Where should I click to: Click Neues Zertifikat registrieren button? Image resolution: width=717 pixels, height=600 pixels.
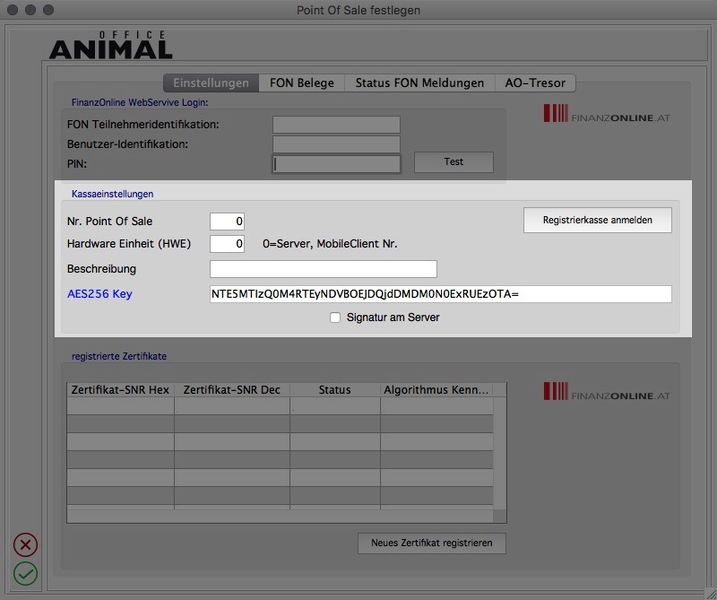tap(432, 543)
